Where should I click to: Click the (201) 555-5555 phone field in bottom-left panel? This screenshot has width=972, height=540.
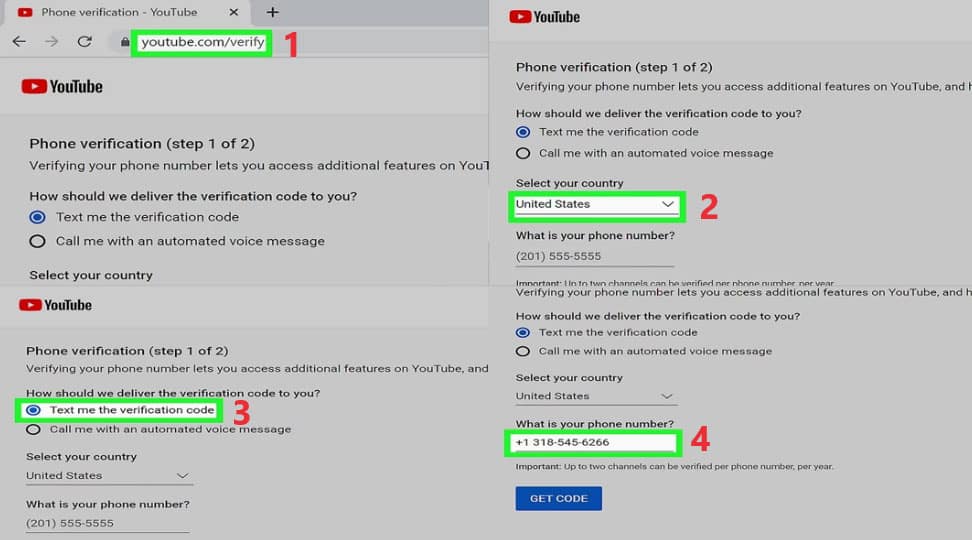(x=107, y=523)
